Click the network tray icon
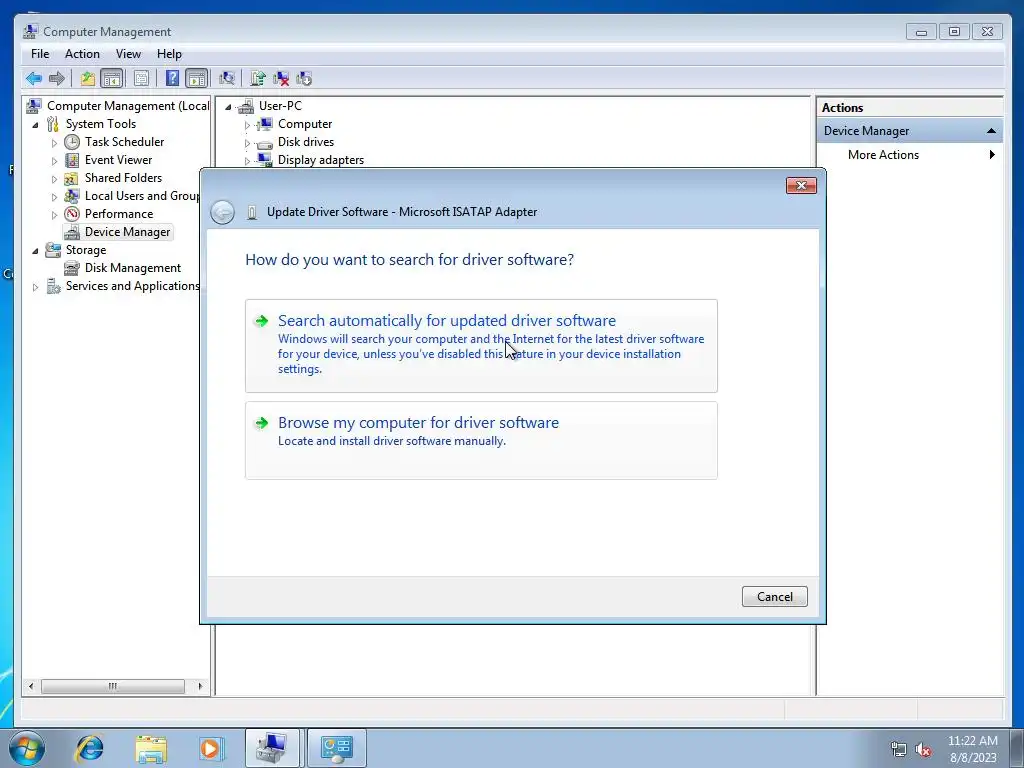This screenshot has height=768, width=1024. (x=899, y=750)
